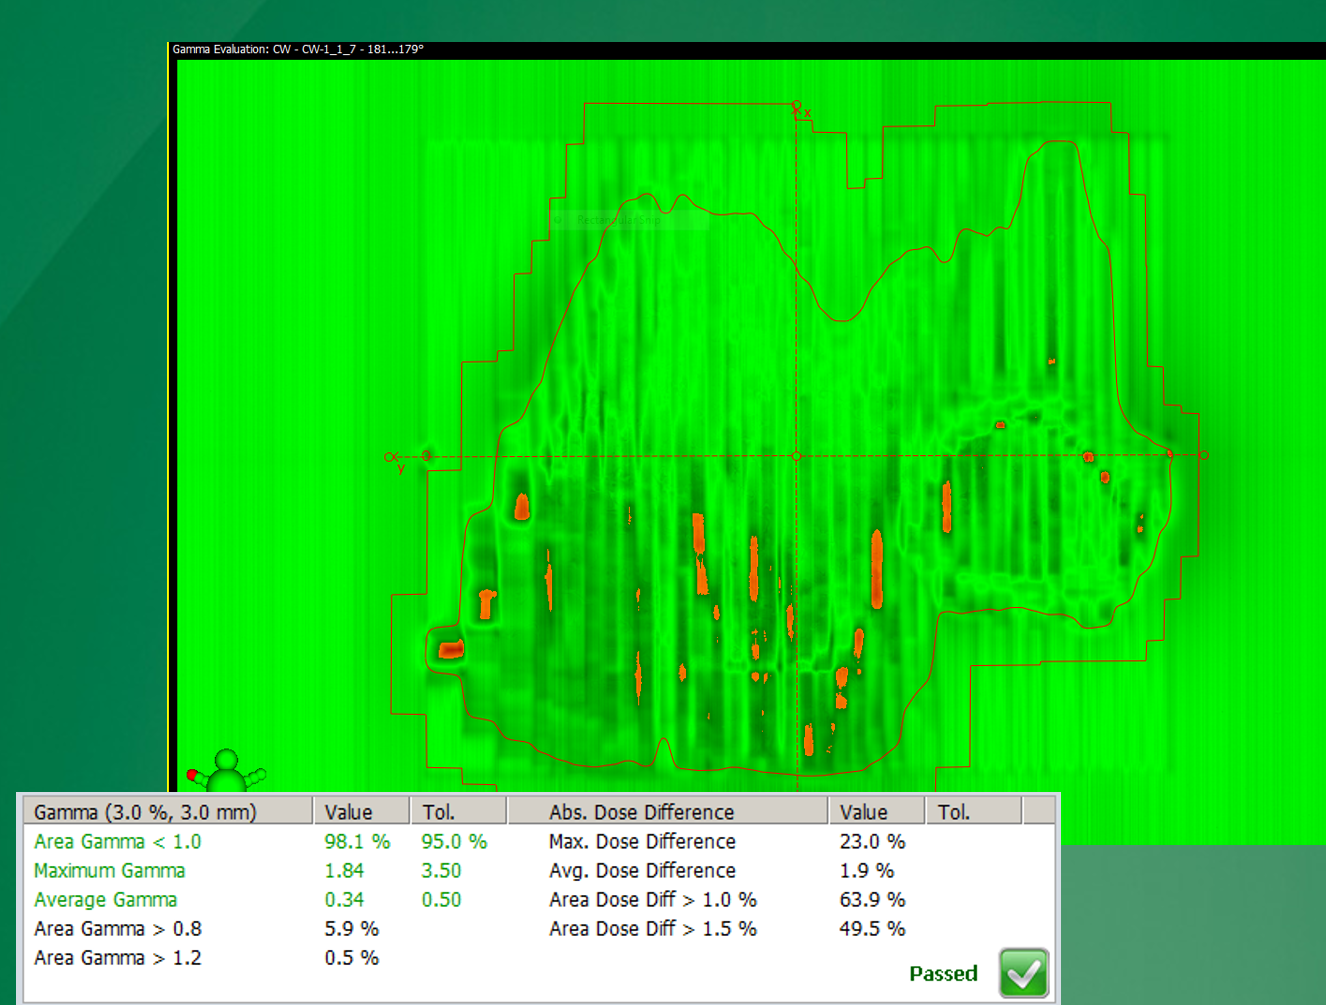Screen dimensions: 1326x1005
Task: Select the "Area Gamma < 1.0" row label
Action: (x=117, y=842)
